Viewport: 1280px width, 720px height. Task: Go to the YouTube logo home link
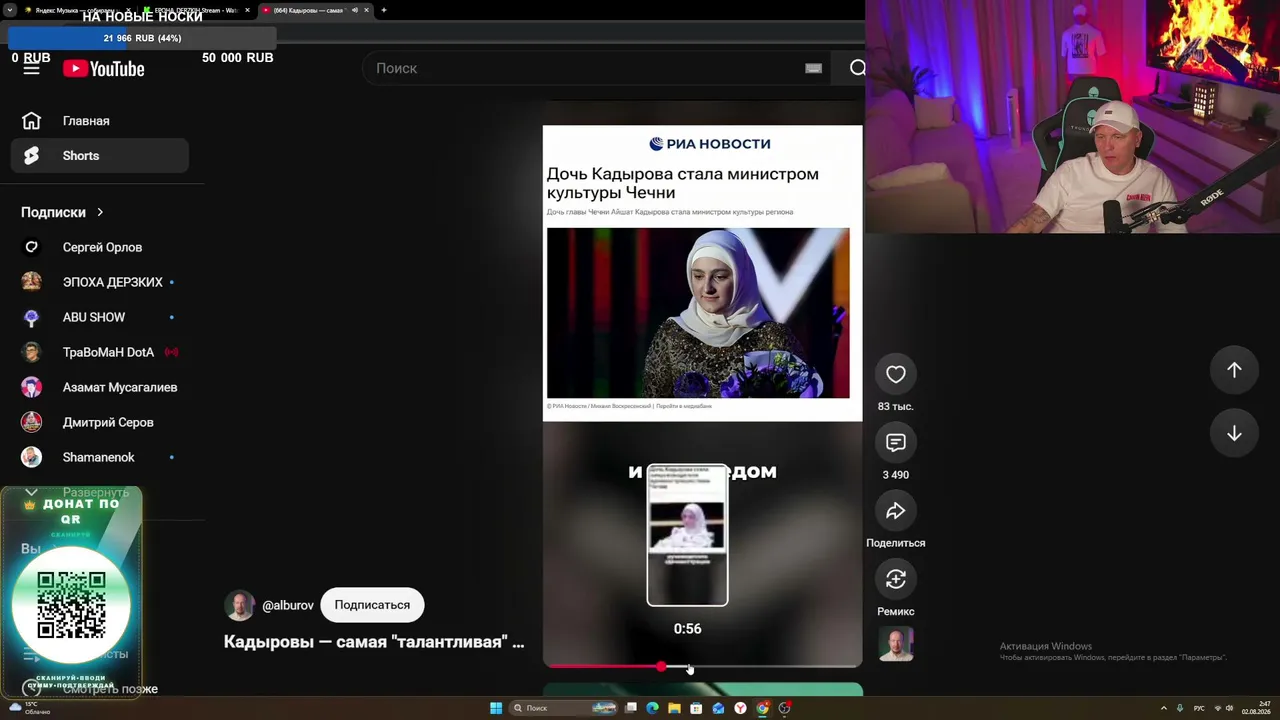coord(104,69)
